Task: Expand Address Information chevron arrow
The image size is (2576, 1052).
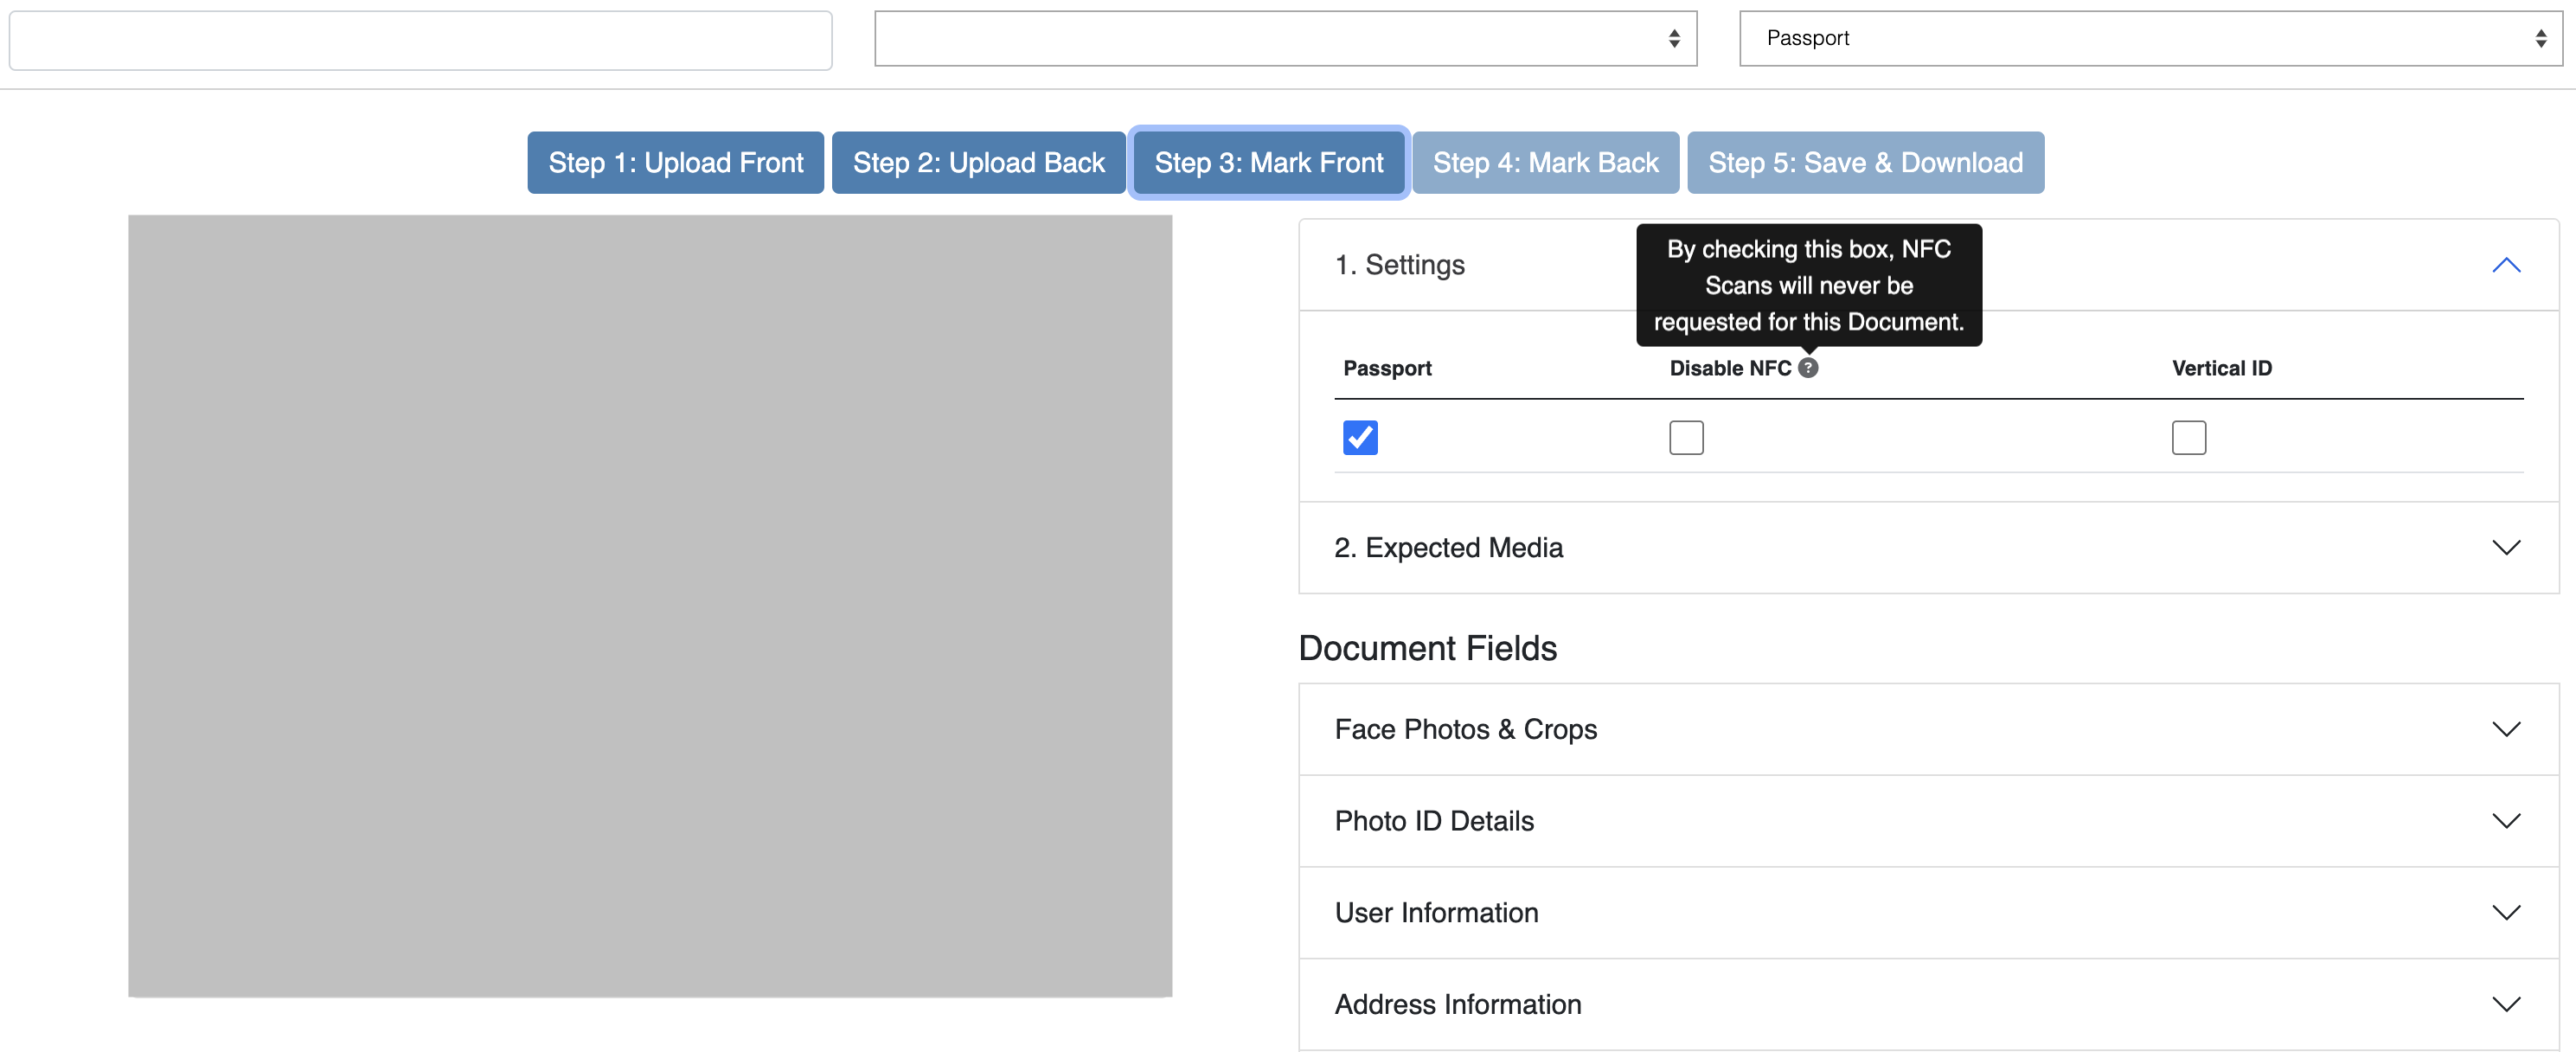Action: click(x=2505, y=1004)
